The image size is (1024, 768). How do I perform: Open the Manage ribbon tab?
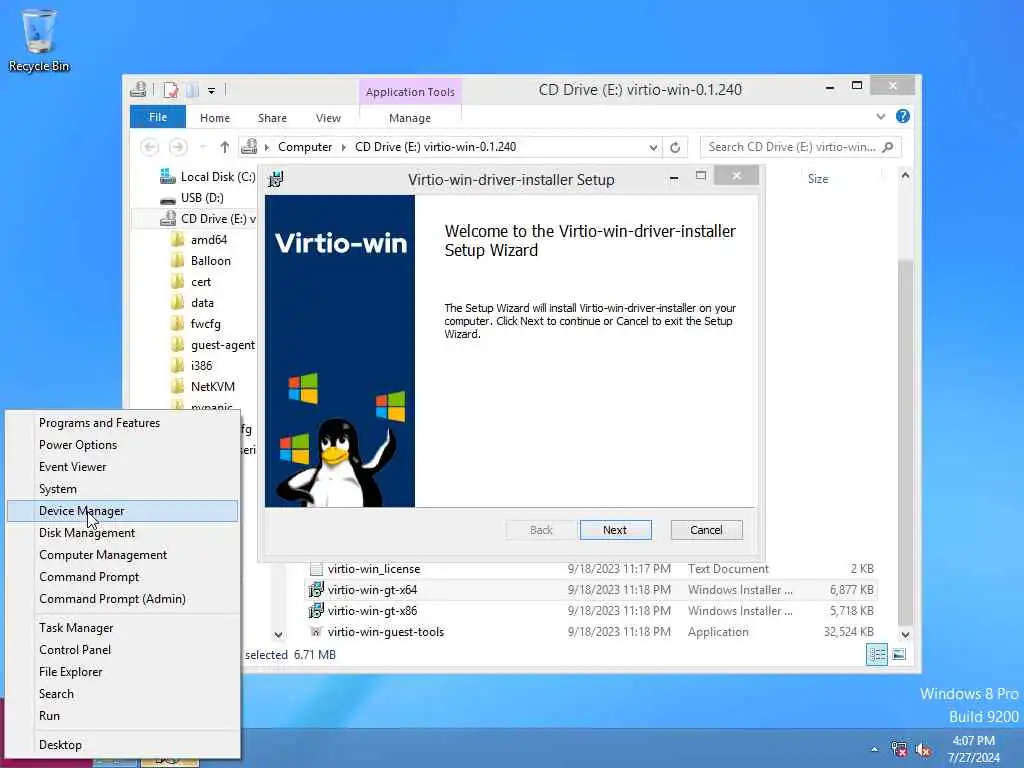point(410,118)
